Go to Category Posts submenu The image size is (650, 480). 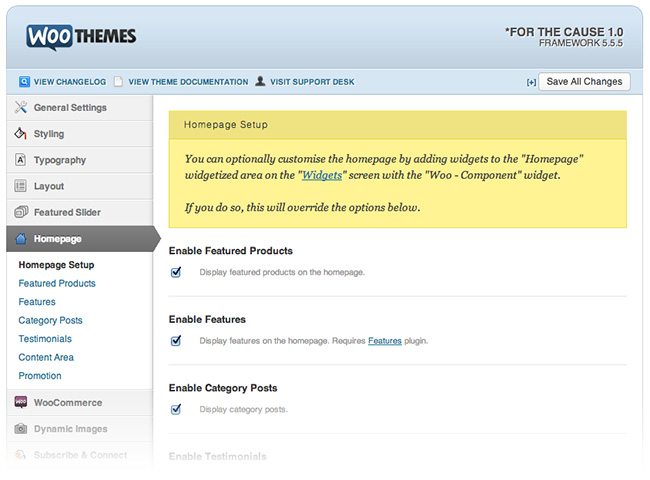[50, 320]
